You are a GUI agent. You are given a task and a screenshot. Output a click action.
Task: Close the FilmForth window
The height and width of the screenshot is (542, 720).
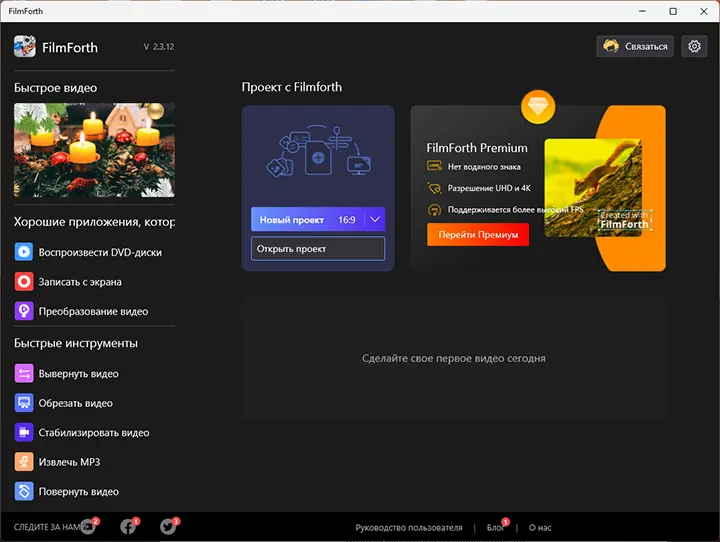pyautogui.click(x=703, y=11)
